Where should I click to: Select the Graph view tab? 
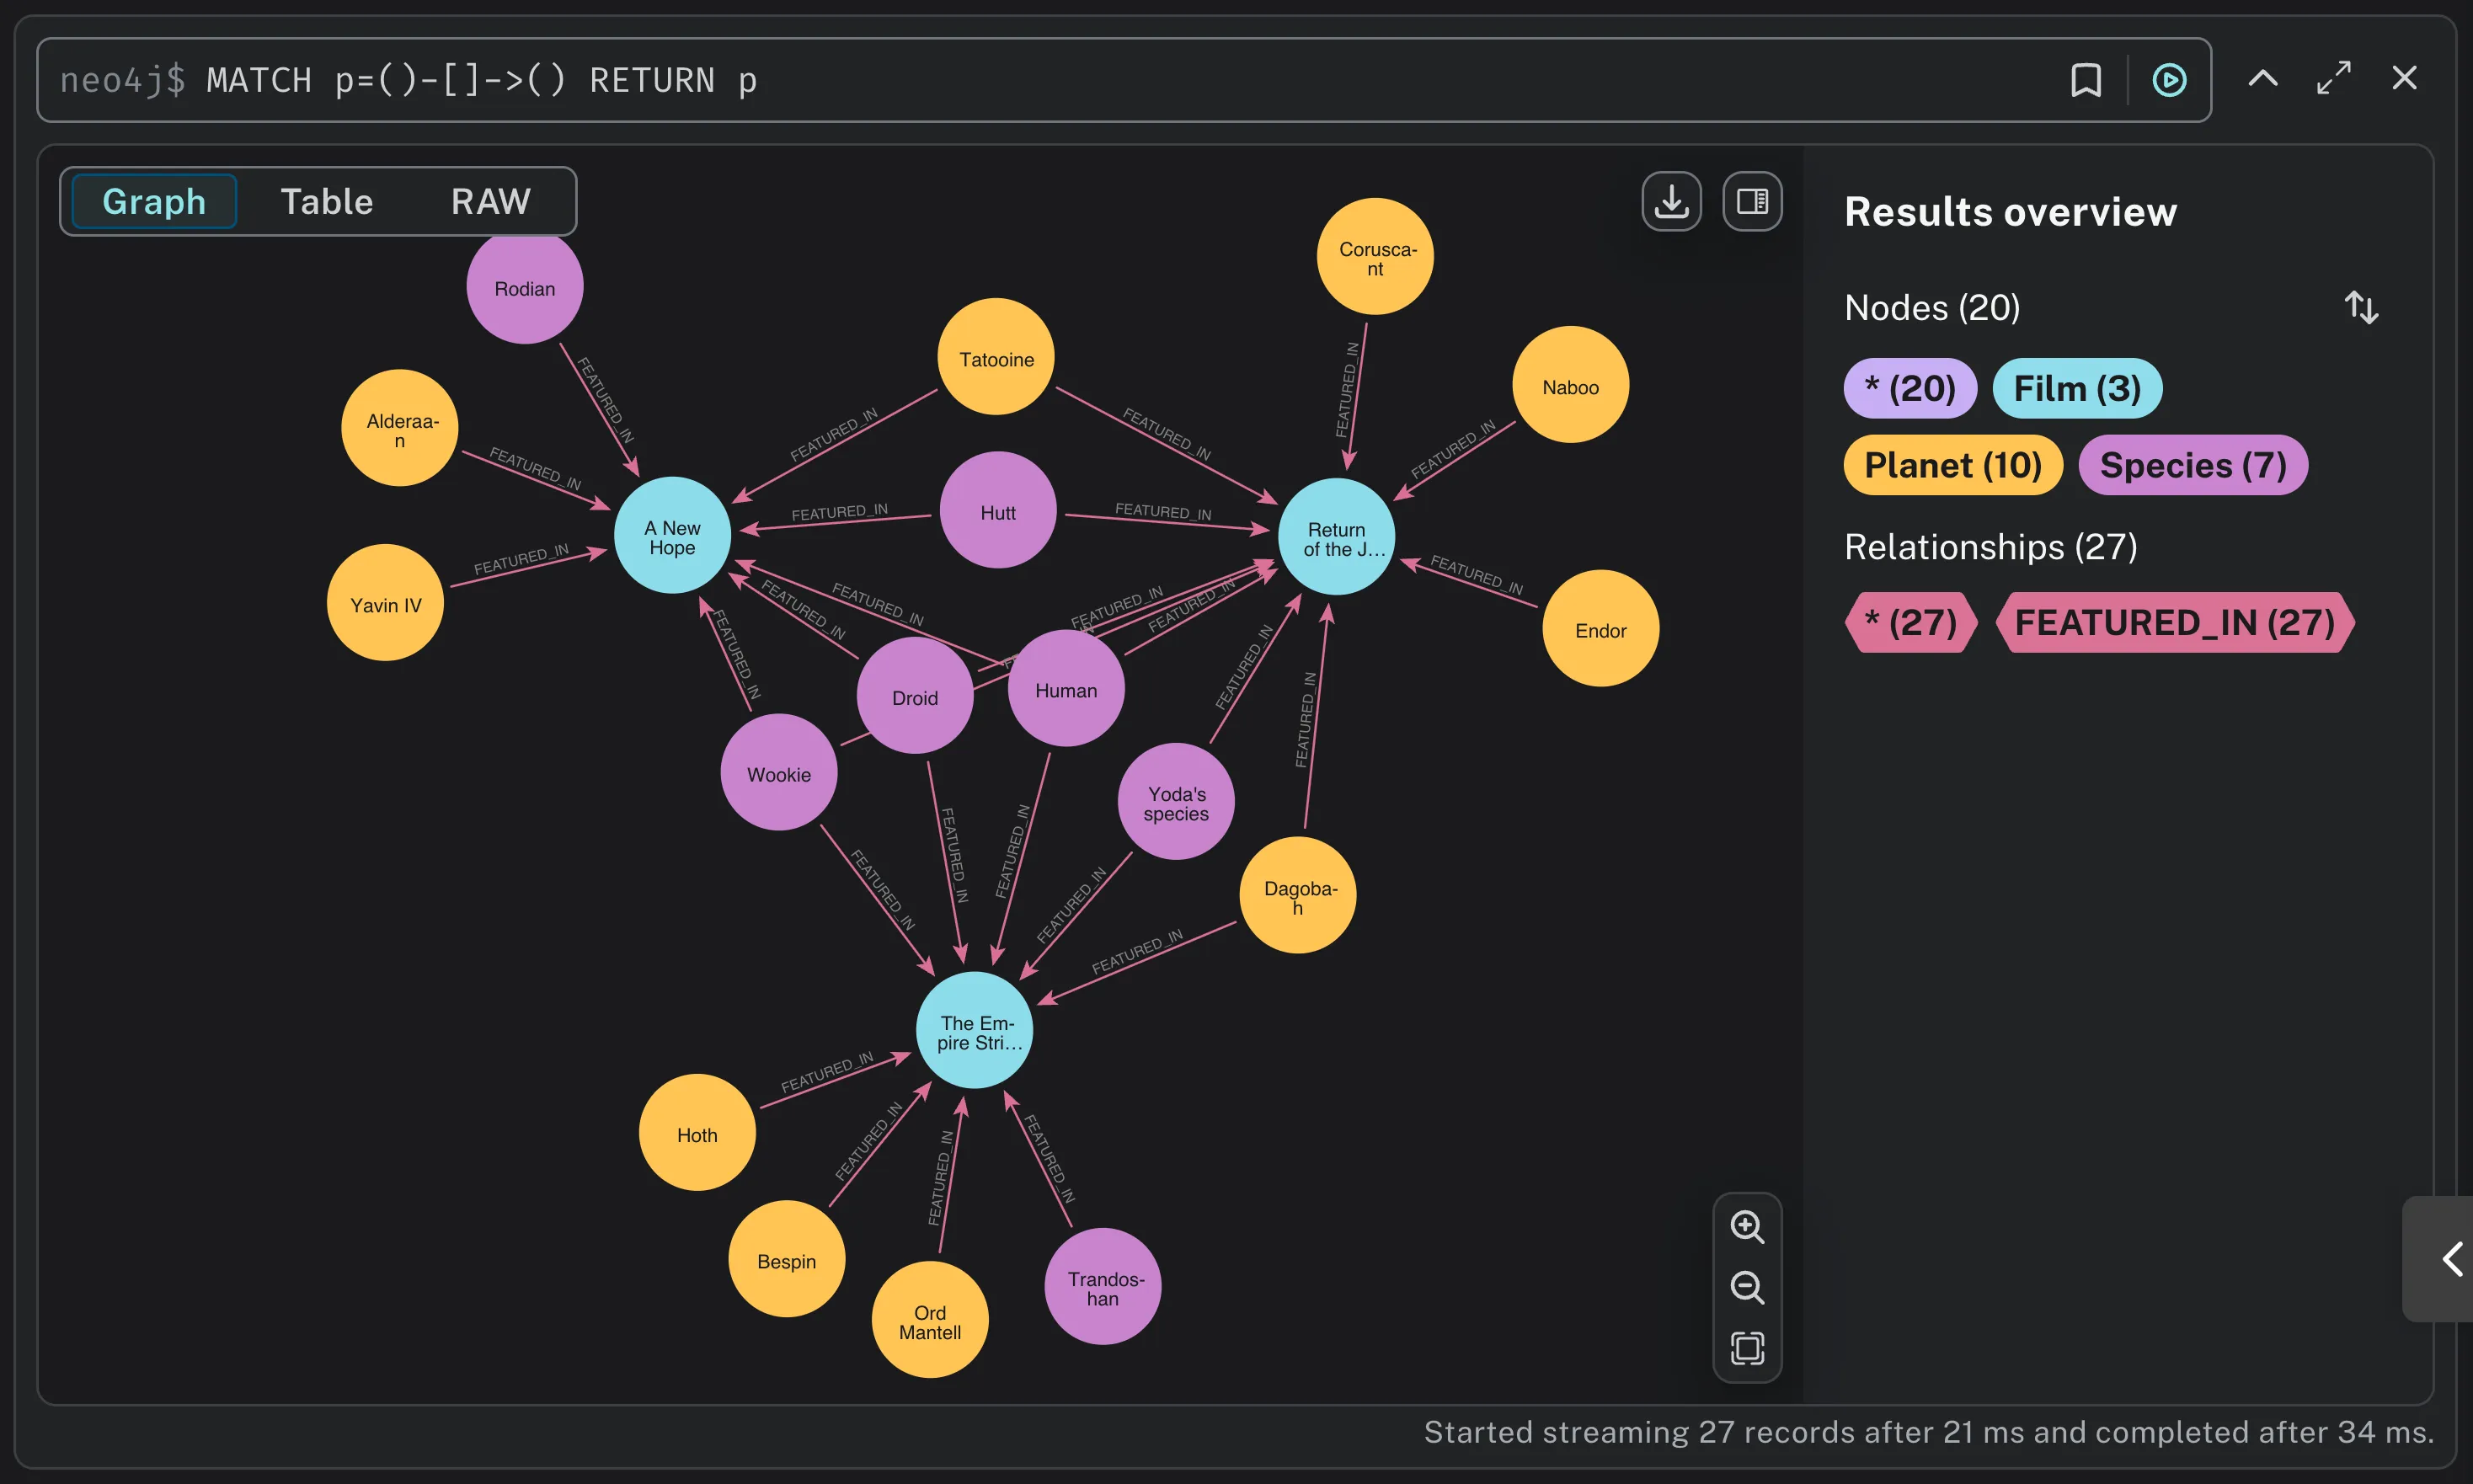click(154, 201)
